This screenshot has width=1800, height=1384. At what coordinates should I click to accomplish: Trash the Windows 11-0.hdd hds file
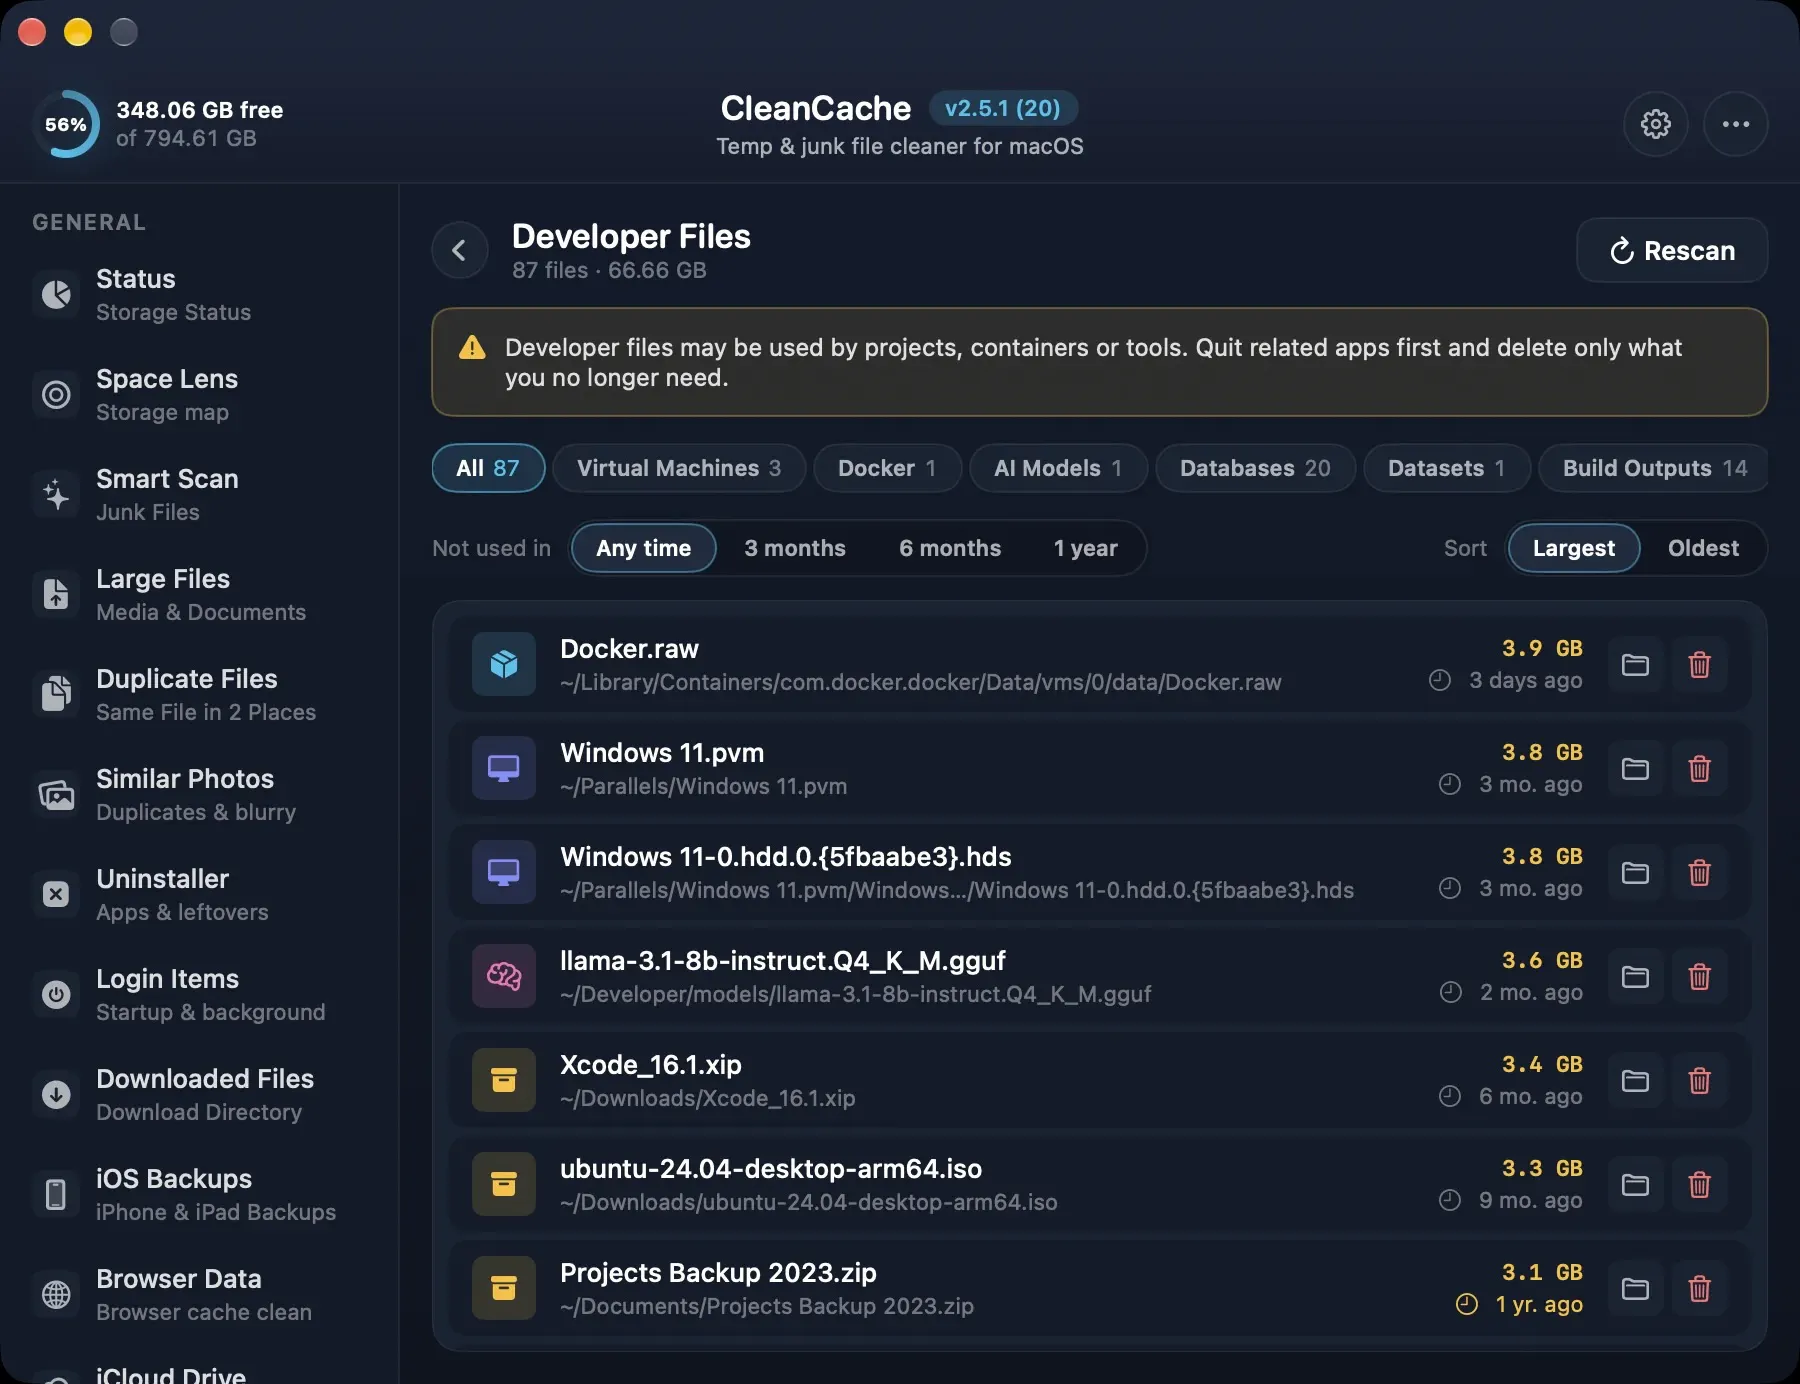1699,873
